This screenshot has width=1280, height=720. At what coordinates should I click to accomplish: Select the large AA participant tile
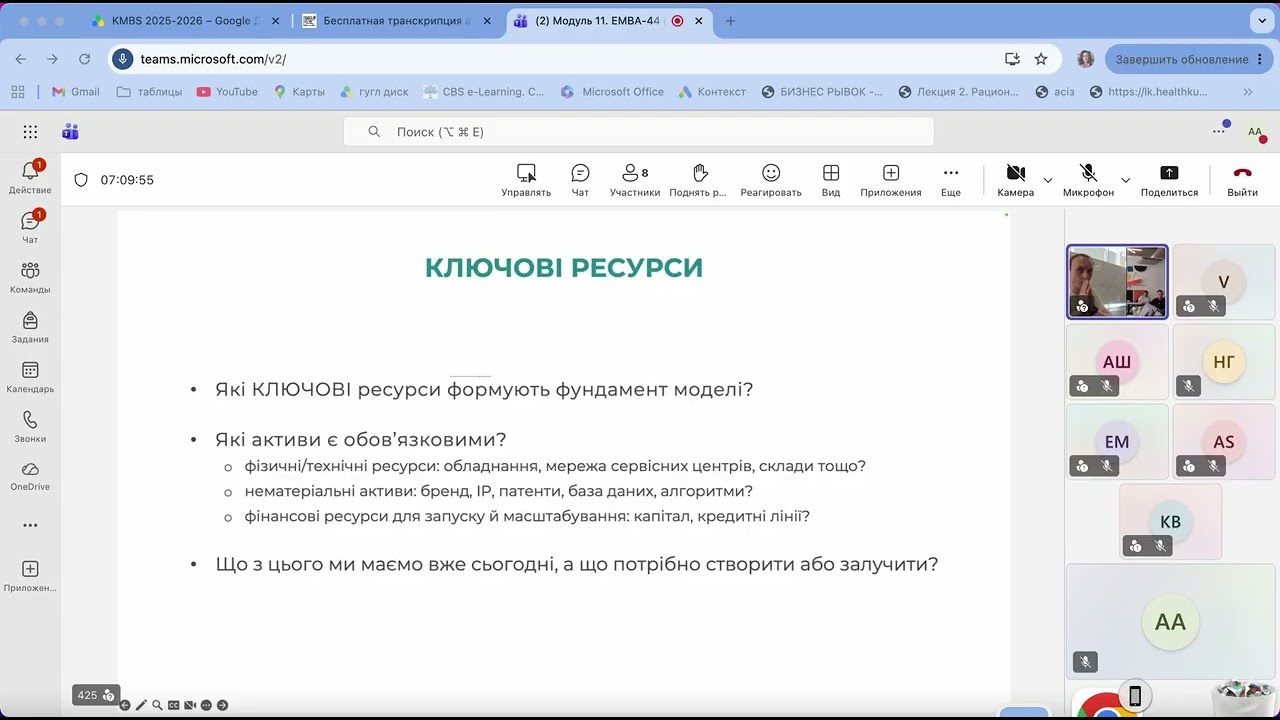(1170, 621)
